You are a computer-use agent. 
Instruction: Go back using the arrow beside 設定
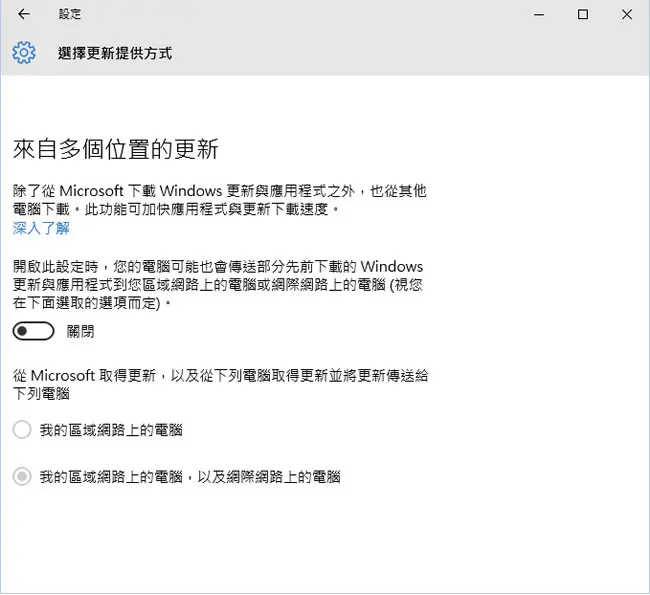pyautogui.click(x=24, y=14)
